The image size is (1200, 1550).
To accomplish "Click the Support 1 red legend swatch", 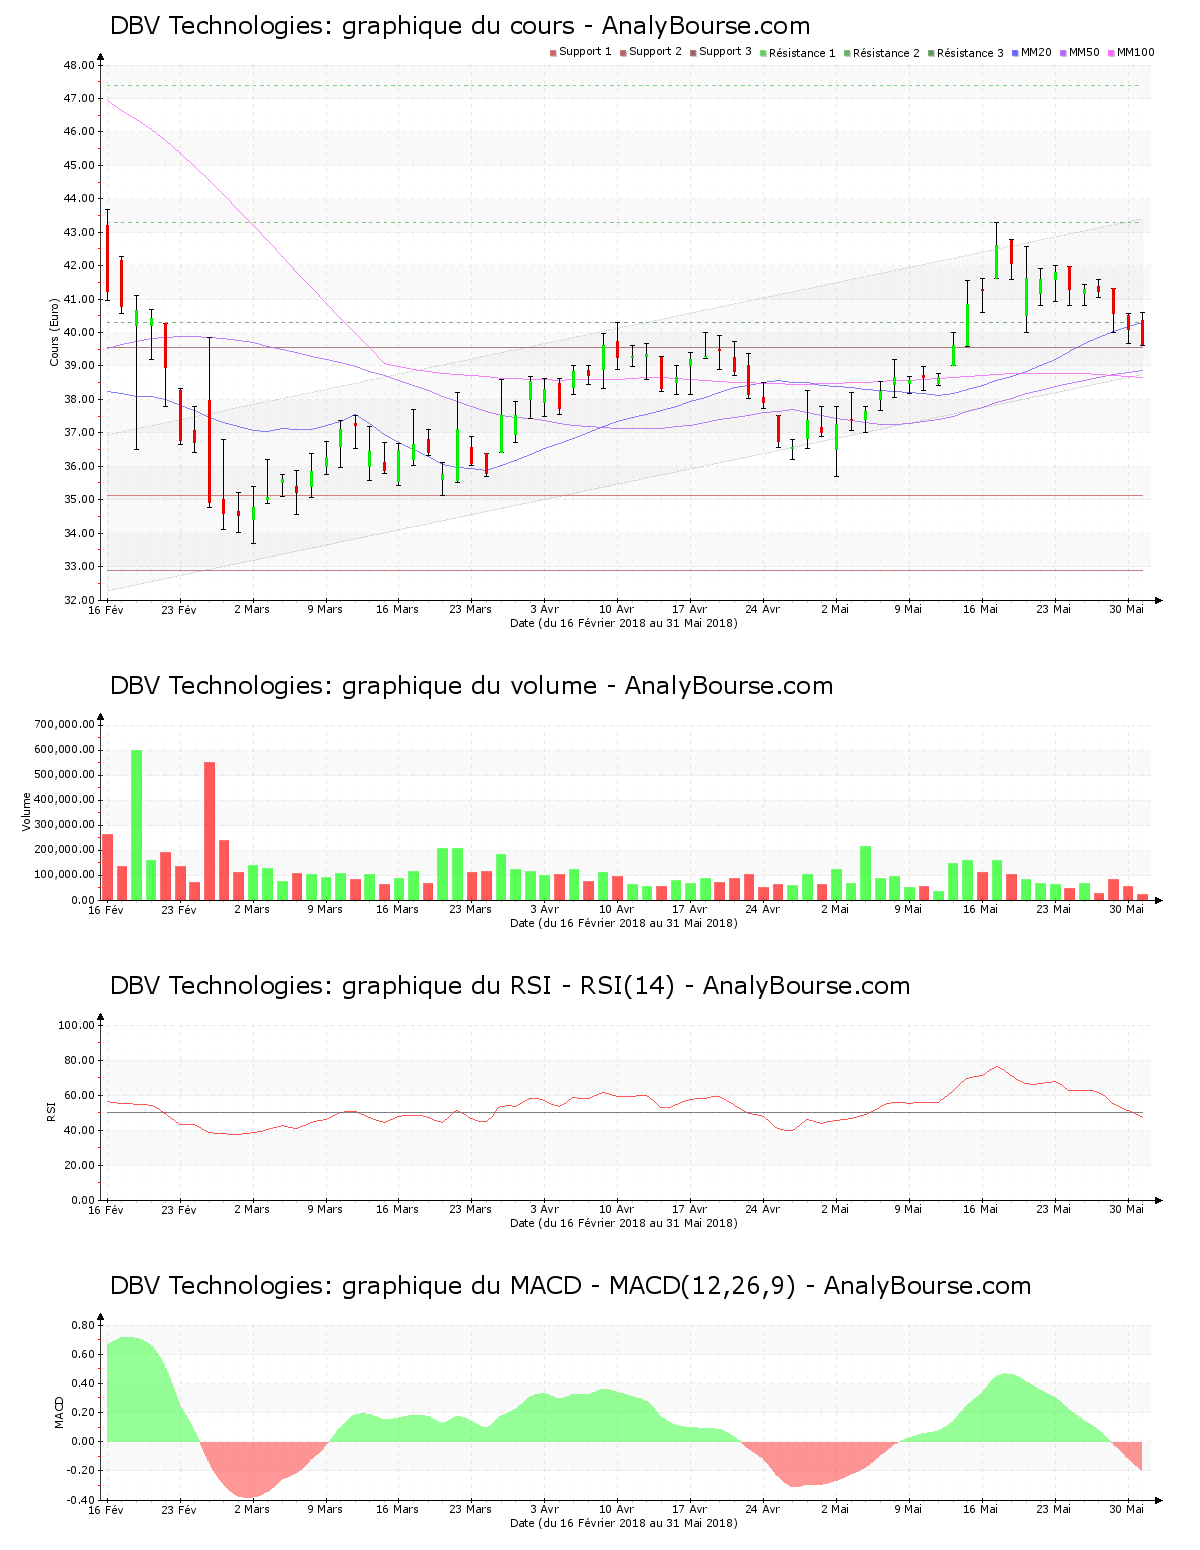I will (x=553, y=53).
